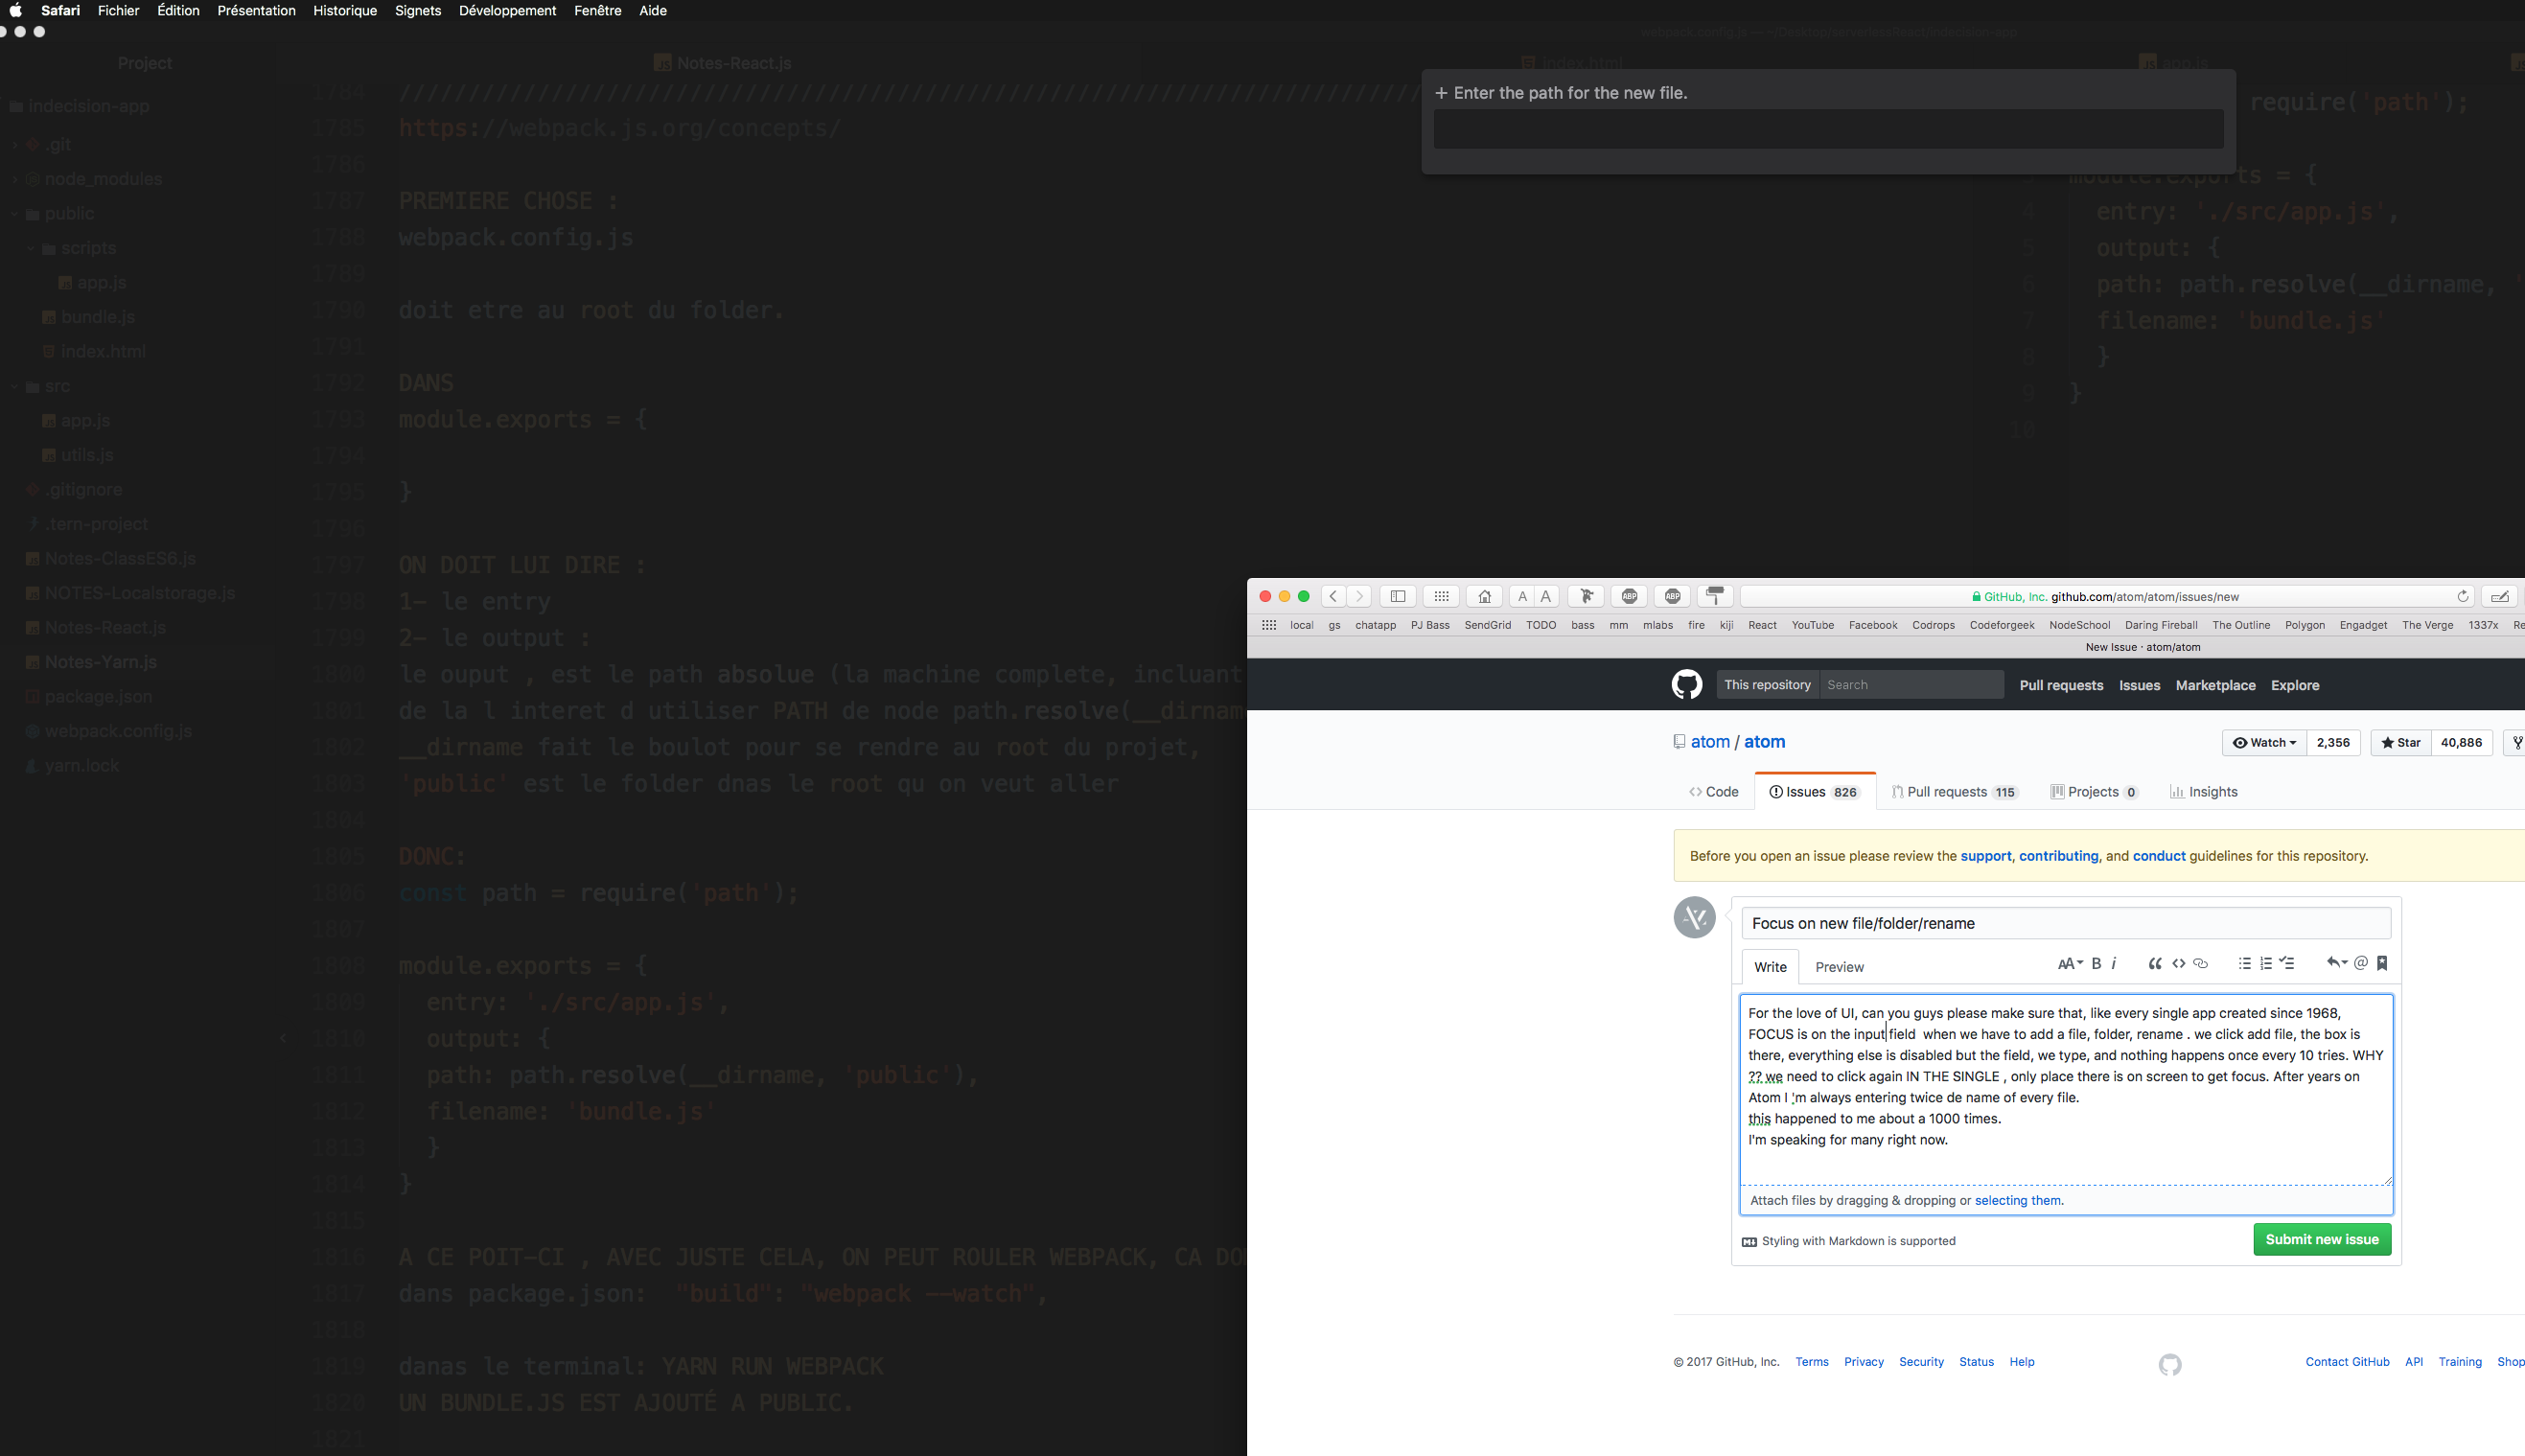Go back in Safari history

pos(1333,596)
